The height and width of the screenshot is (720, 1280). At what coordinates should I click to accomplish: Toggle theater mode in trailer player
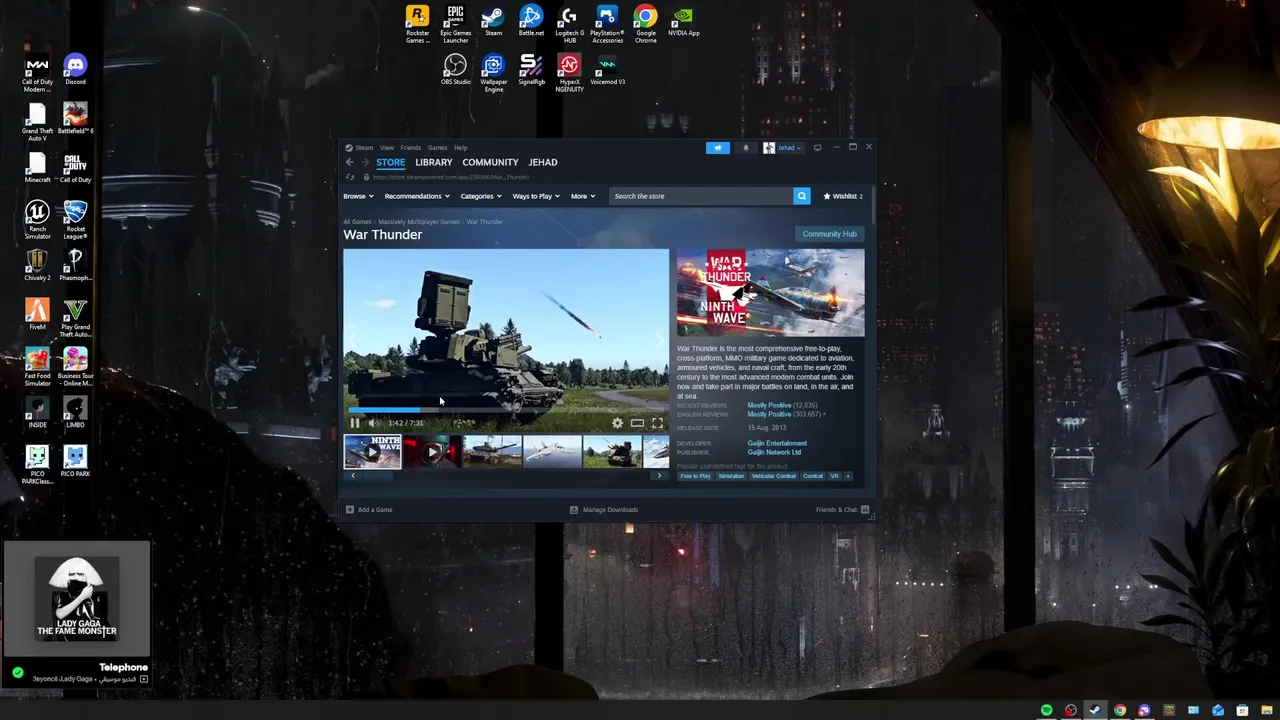click(637, 423)
